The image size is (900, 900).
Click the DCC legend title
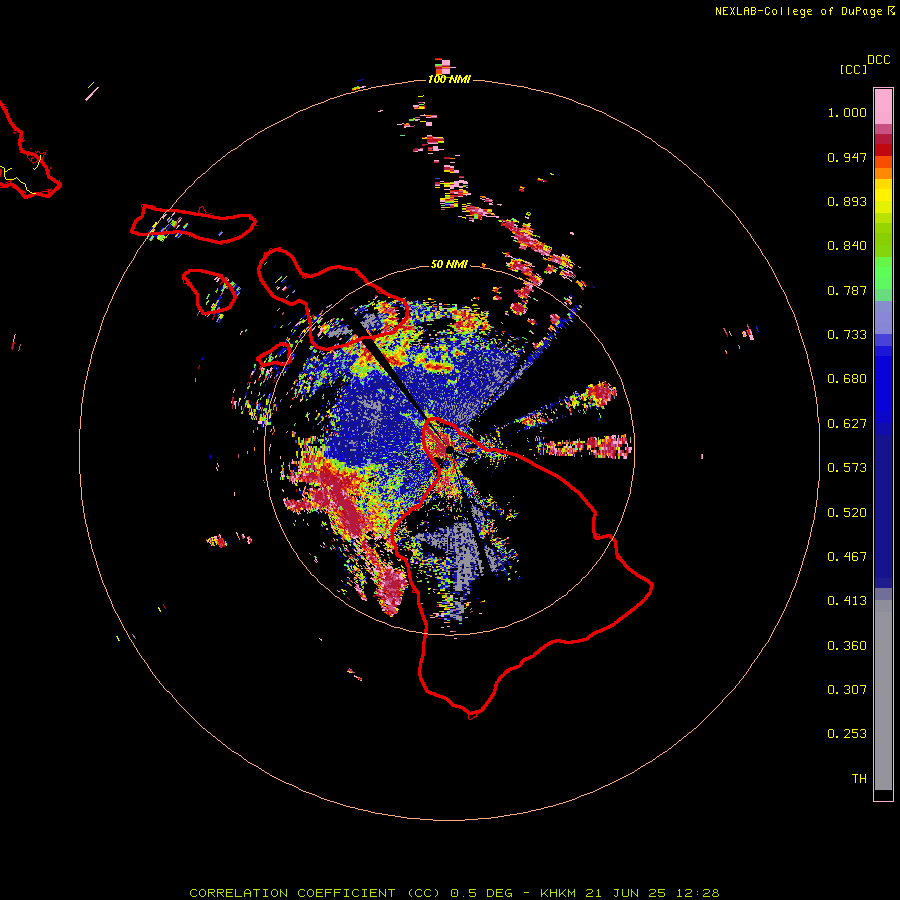878,60
